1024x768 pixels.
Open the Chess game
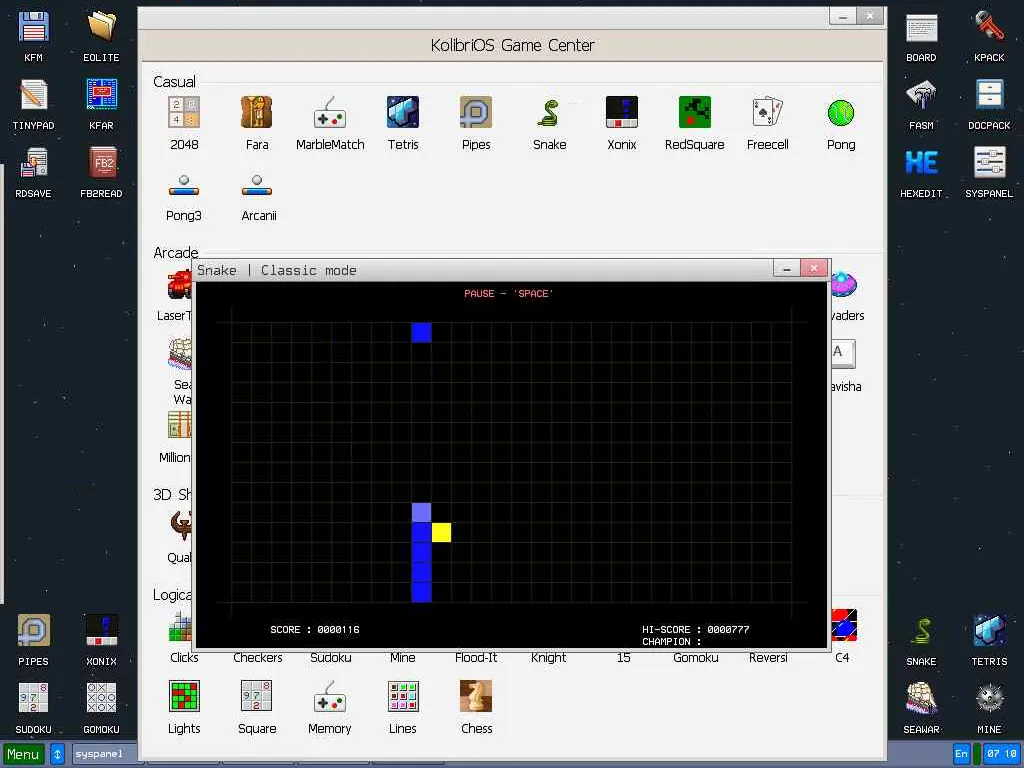(x=475, y=696)
